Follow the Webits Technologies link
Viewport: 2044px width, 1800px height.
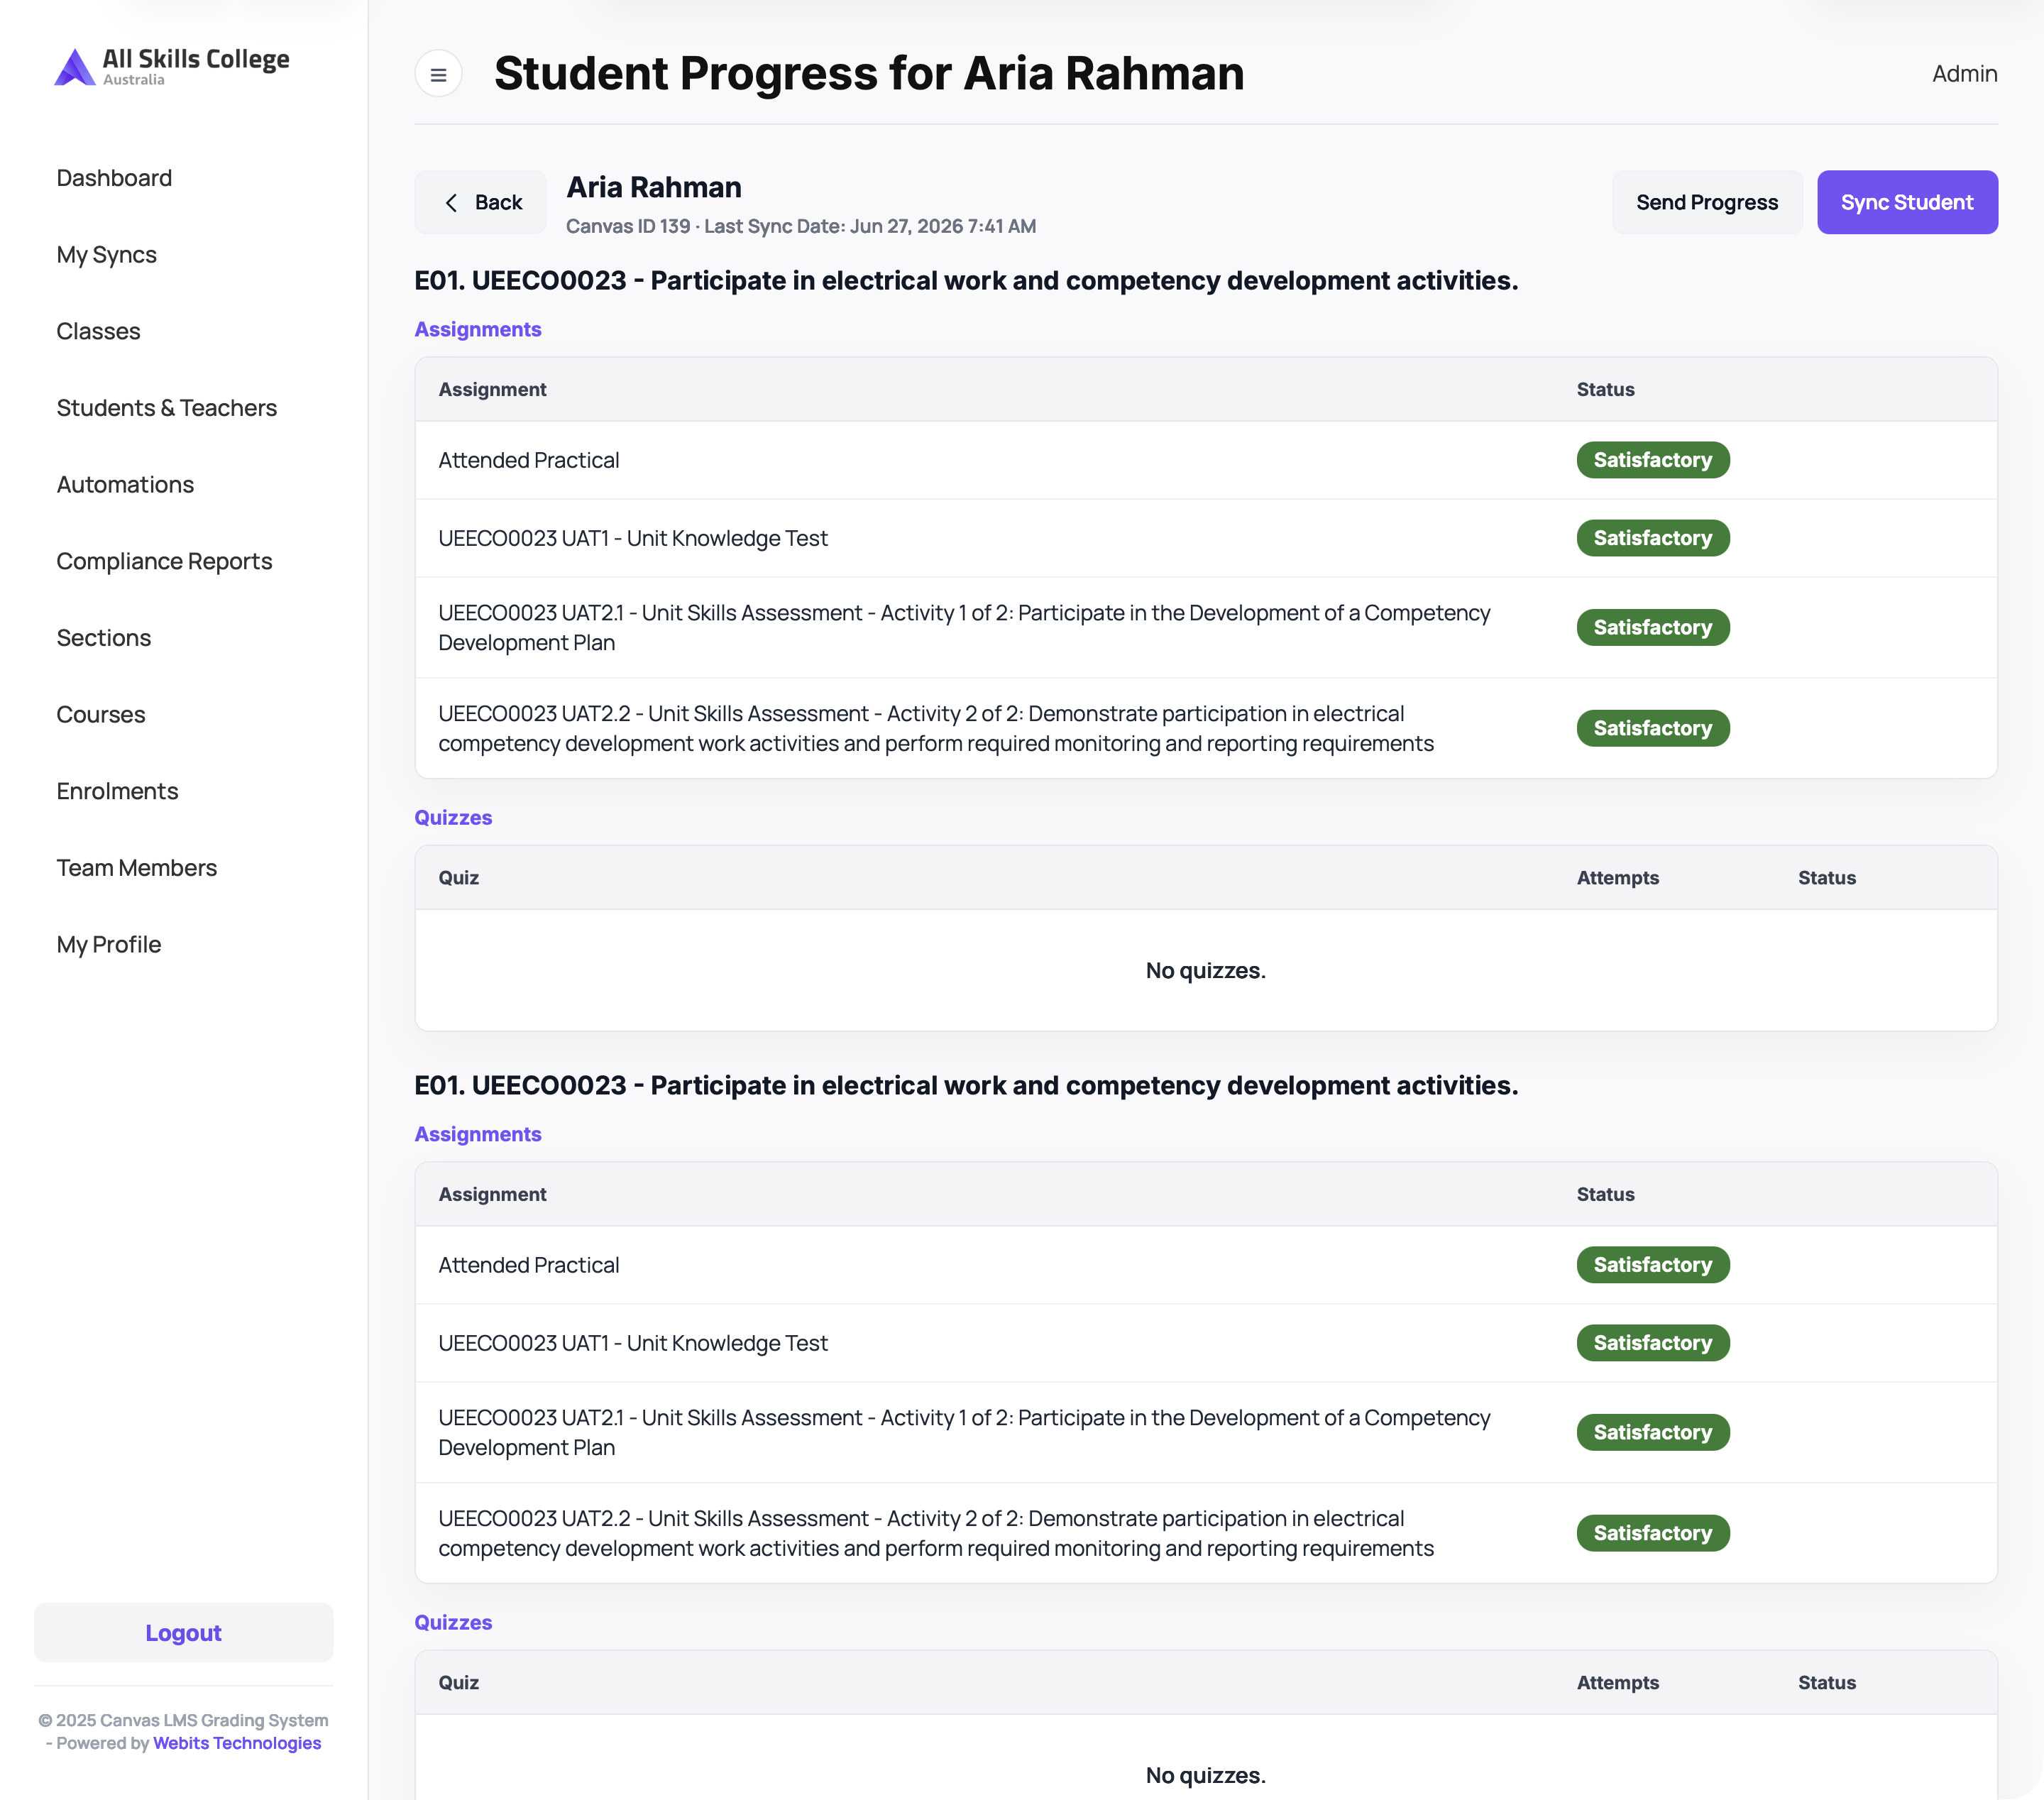[x=237, y=1743]
